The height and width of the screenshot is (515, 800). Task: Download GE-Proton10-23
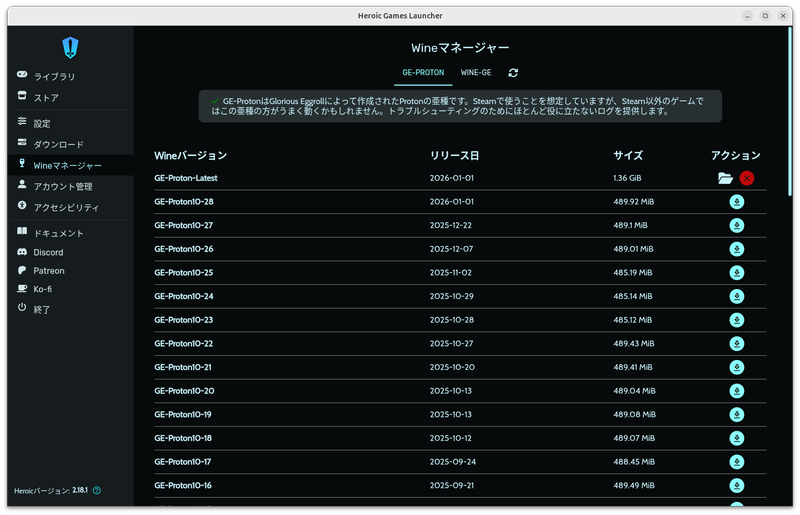[736, 320]
